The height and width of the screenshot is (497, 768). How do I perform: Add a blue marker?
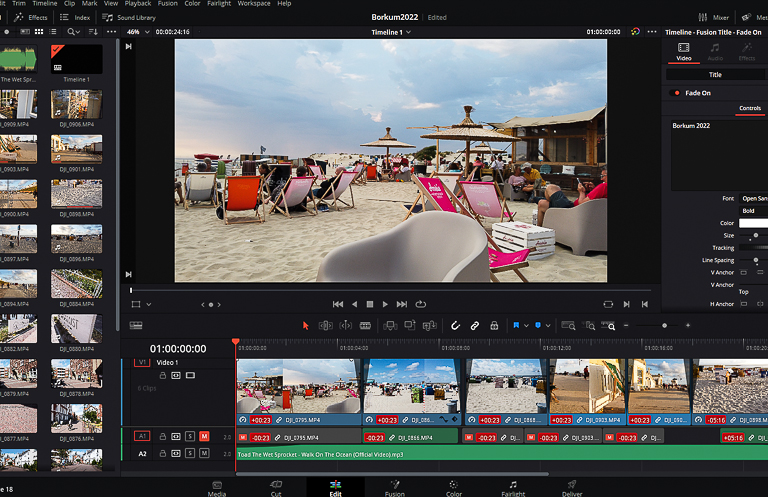click(x=538, y=325)
